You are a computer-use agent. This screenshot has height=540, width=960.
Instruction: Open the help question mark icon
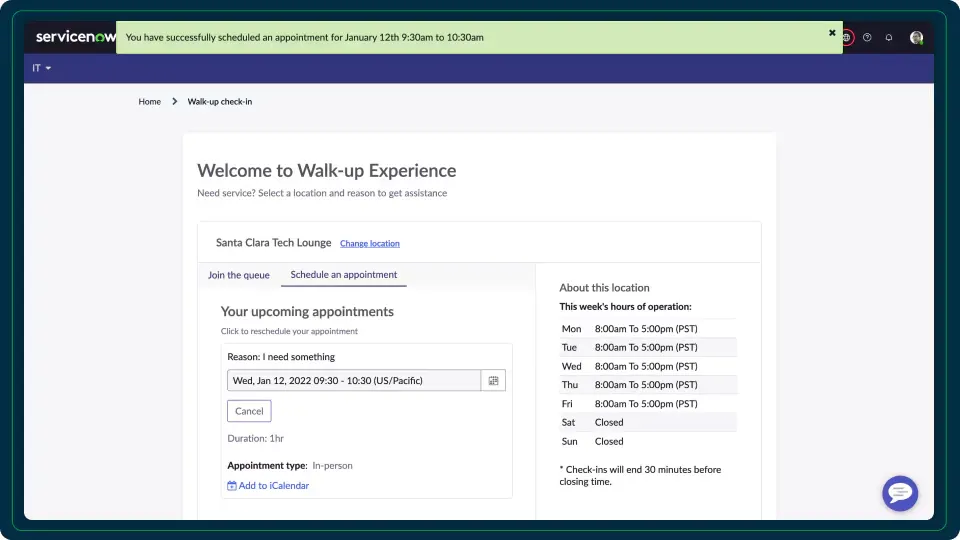[x=867, y=38]
